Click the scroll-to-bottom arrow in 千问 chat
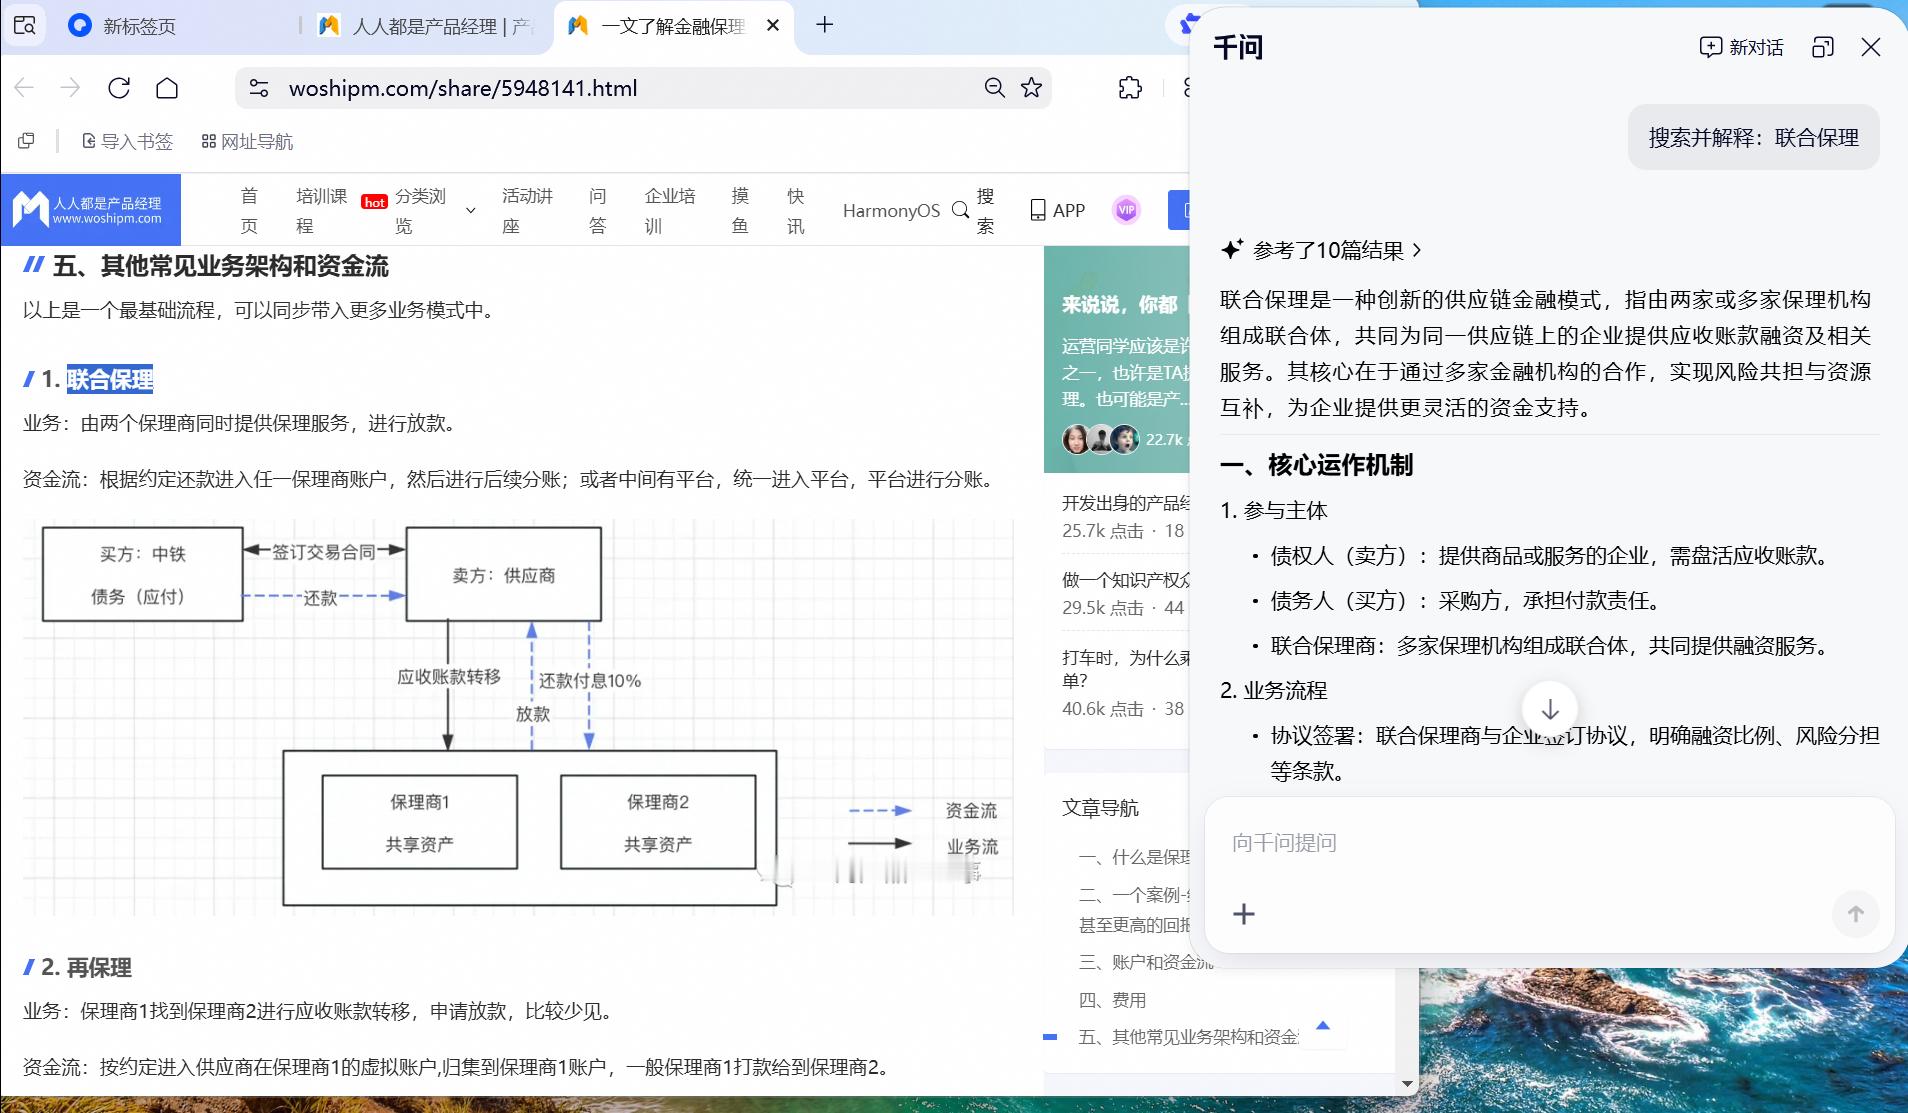This screenshot has height=1113, width=1908. coord(1550,709)
